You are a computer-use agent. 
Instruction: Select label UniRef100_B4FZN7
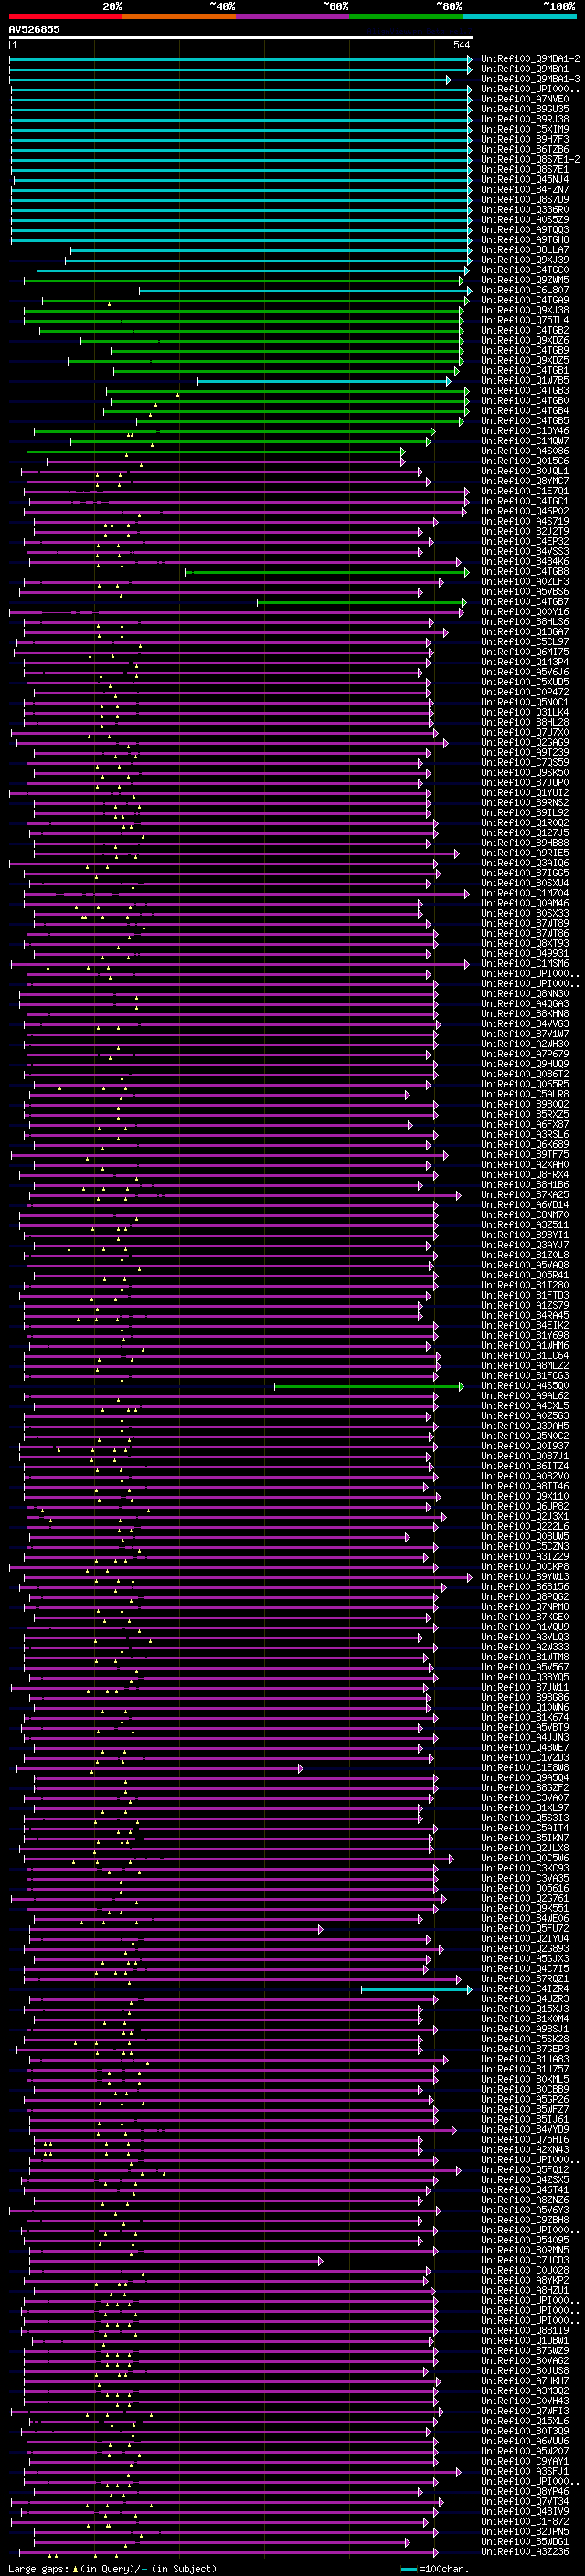coord(525,190)
